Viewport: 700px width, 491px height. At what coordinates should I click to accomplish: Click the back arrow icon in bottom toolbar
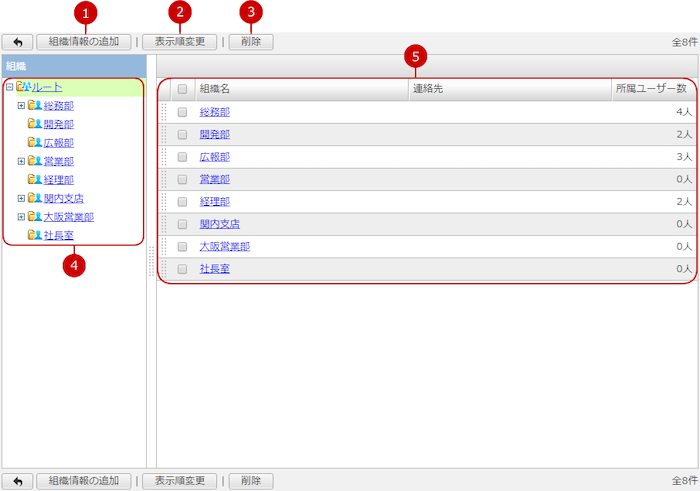point(17,481)
